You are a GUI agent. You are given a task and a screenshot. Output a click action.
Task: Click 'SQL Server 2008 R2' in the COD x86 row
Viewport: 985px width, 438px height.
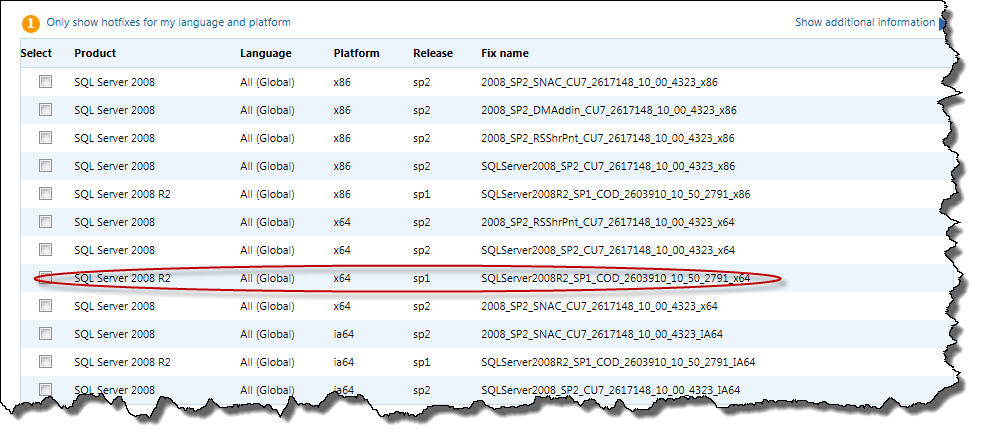[x=122, y=194]
